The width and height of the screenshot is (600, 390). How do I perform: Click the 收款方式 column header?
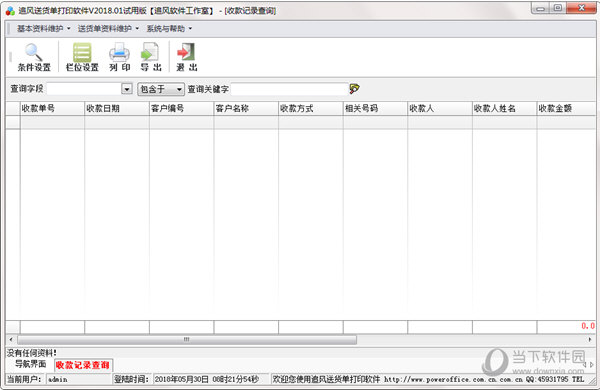(311, 108)
